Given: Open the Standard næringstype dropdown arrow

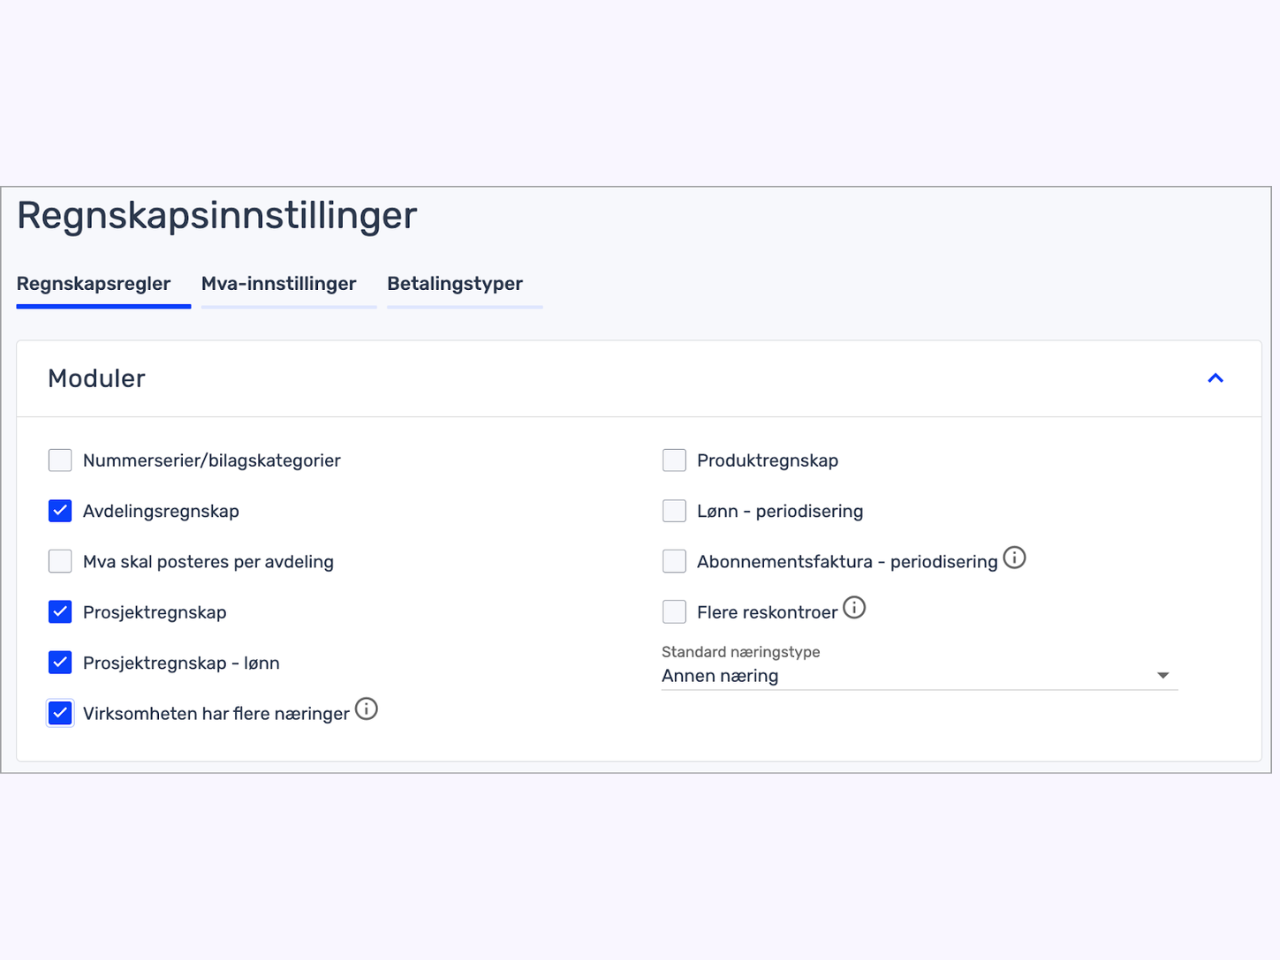Looking at the screenshot, I should tap(1163, 675).
